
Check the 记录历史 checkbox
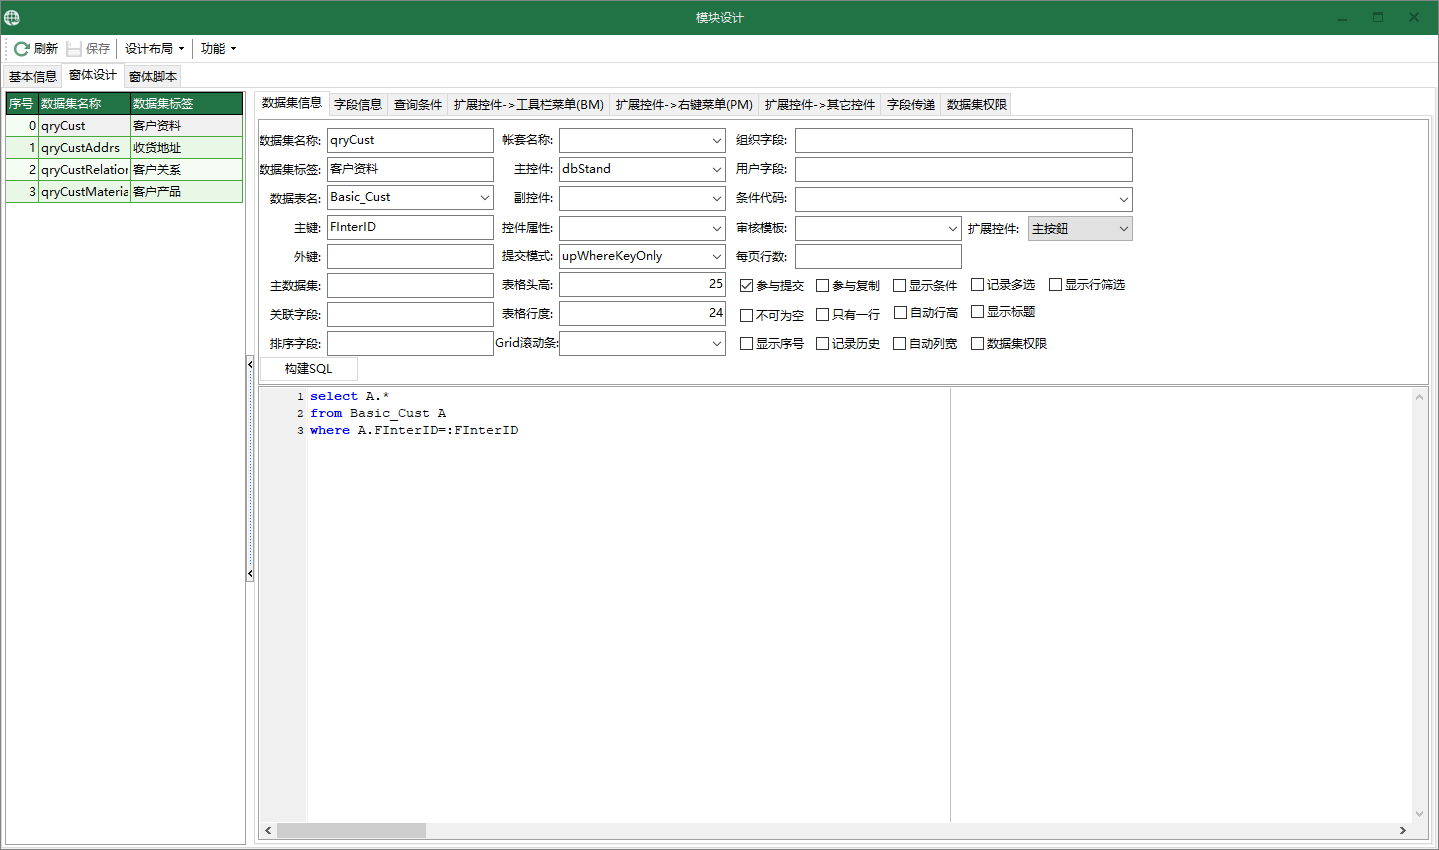coord(822,343)
